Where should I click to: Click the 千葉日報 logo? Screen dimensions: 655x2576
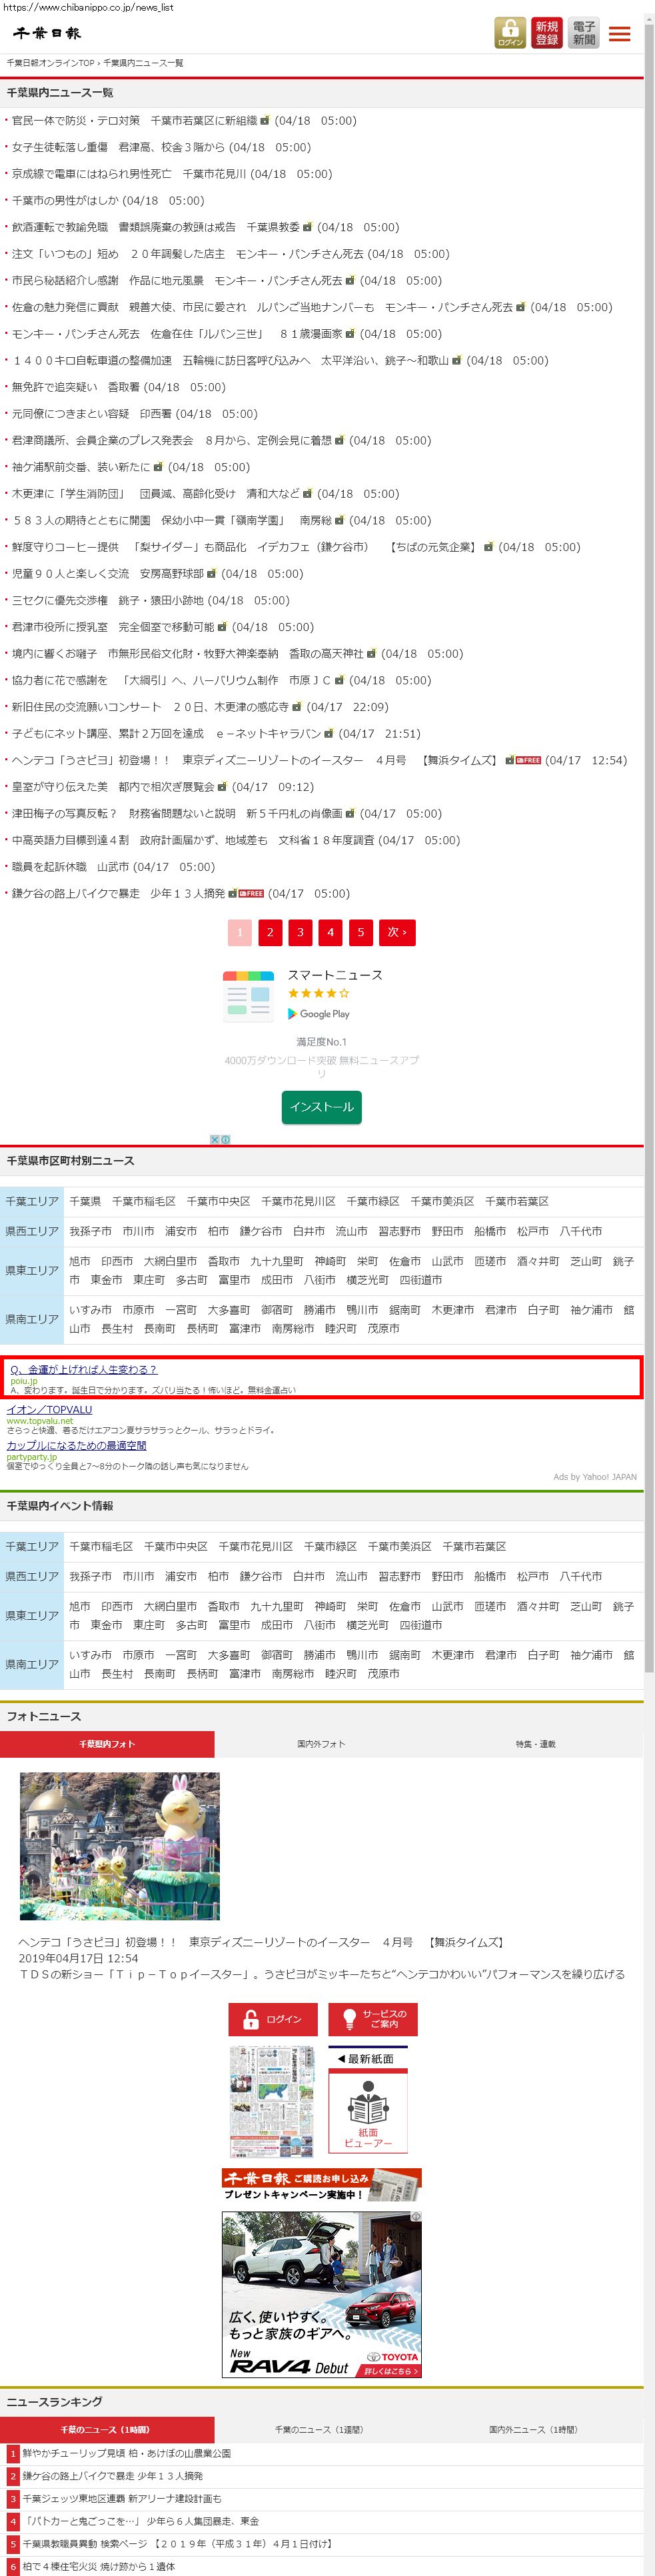pos(47,33)
